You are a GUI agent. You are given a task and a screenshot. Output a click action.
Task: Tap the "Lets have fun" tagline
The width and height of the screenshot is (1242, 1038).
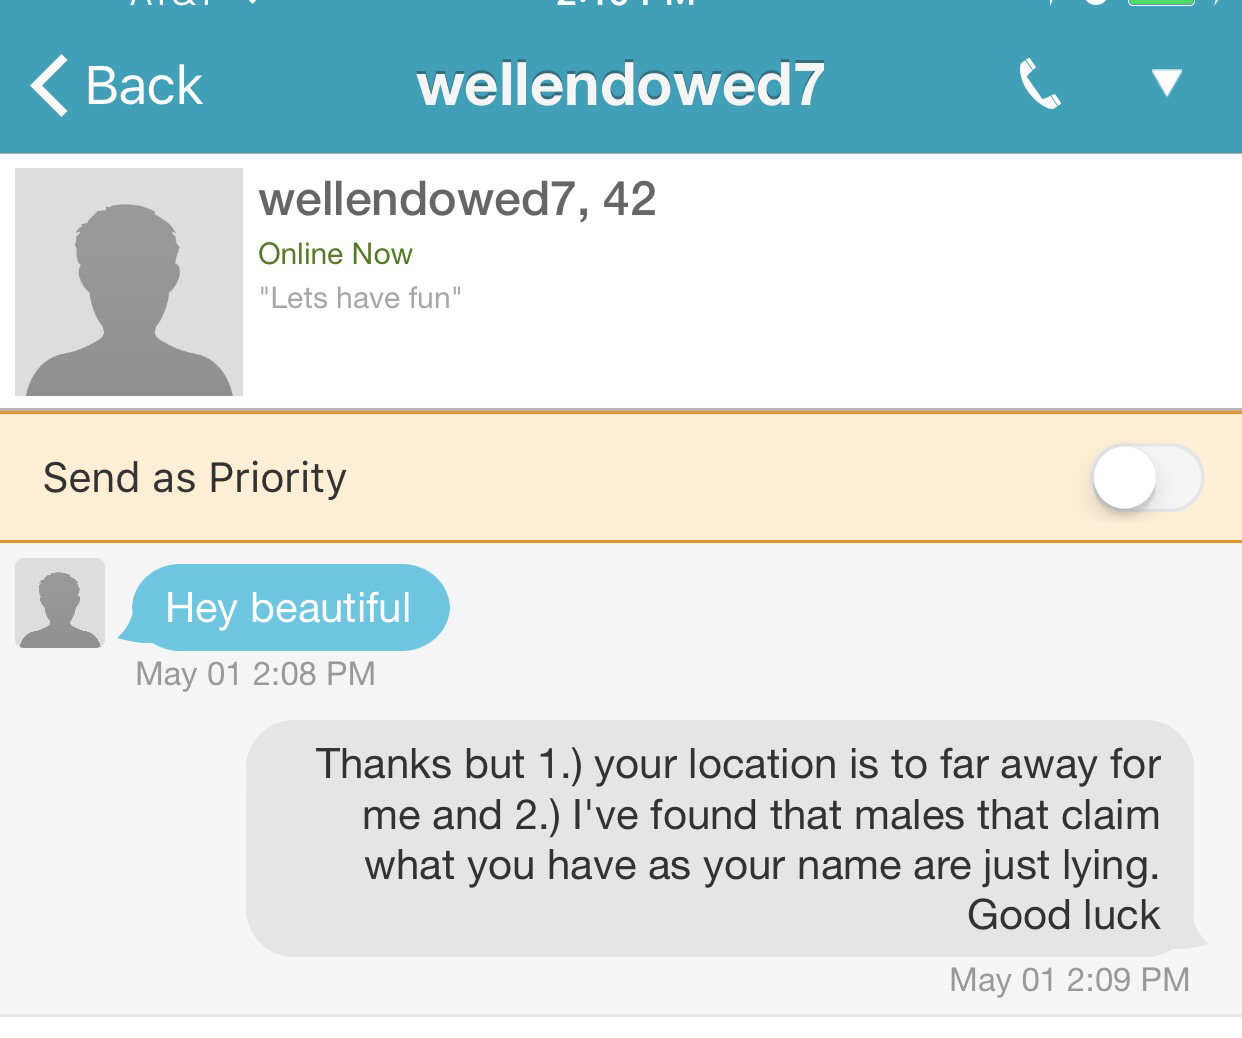point(360,298)
